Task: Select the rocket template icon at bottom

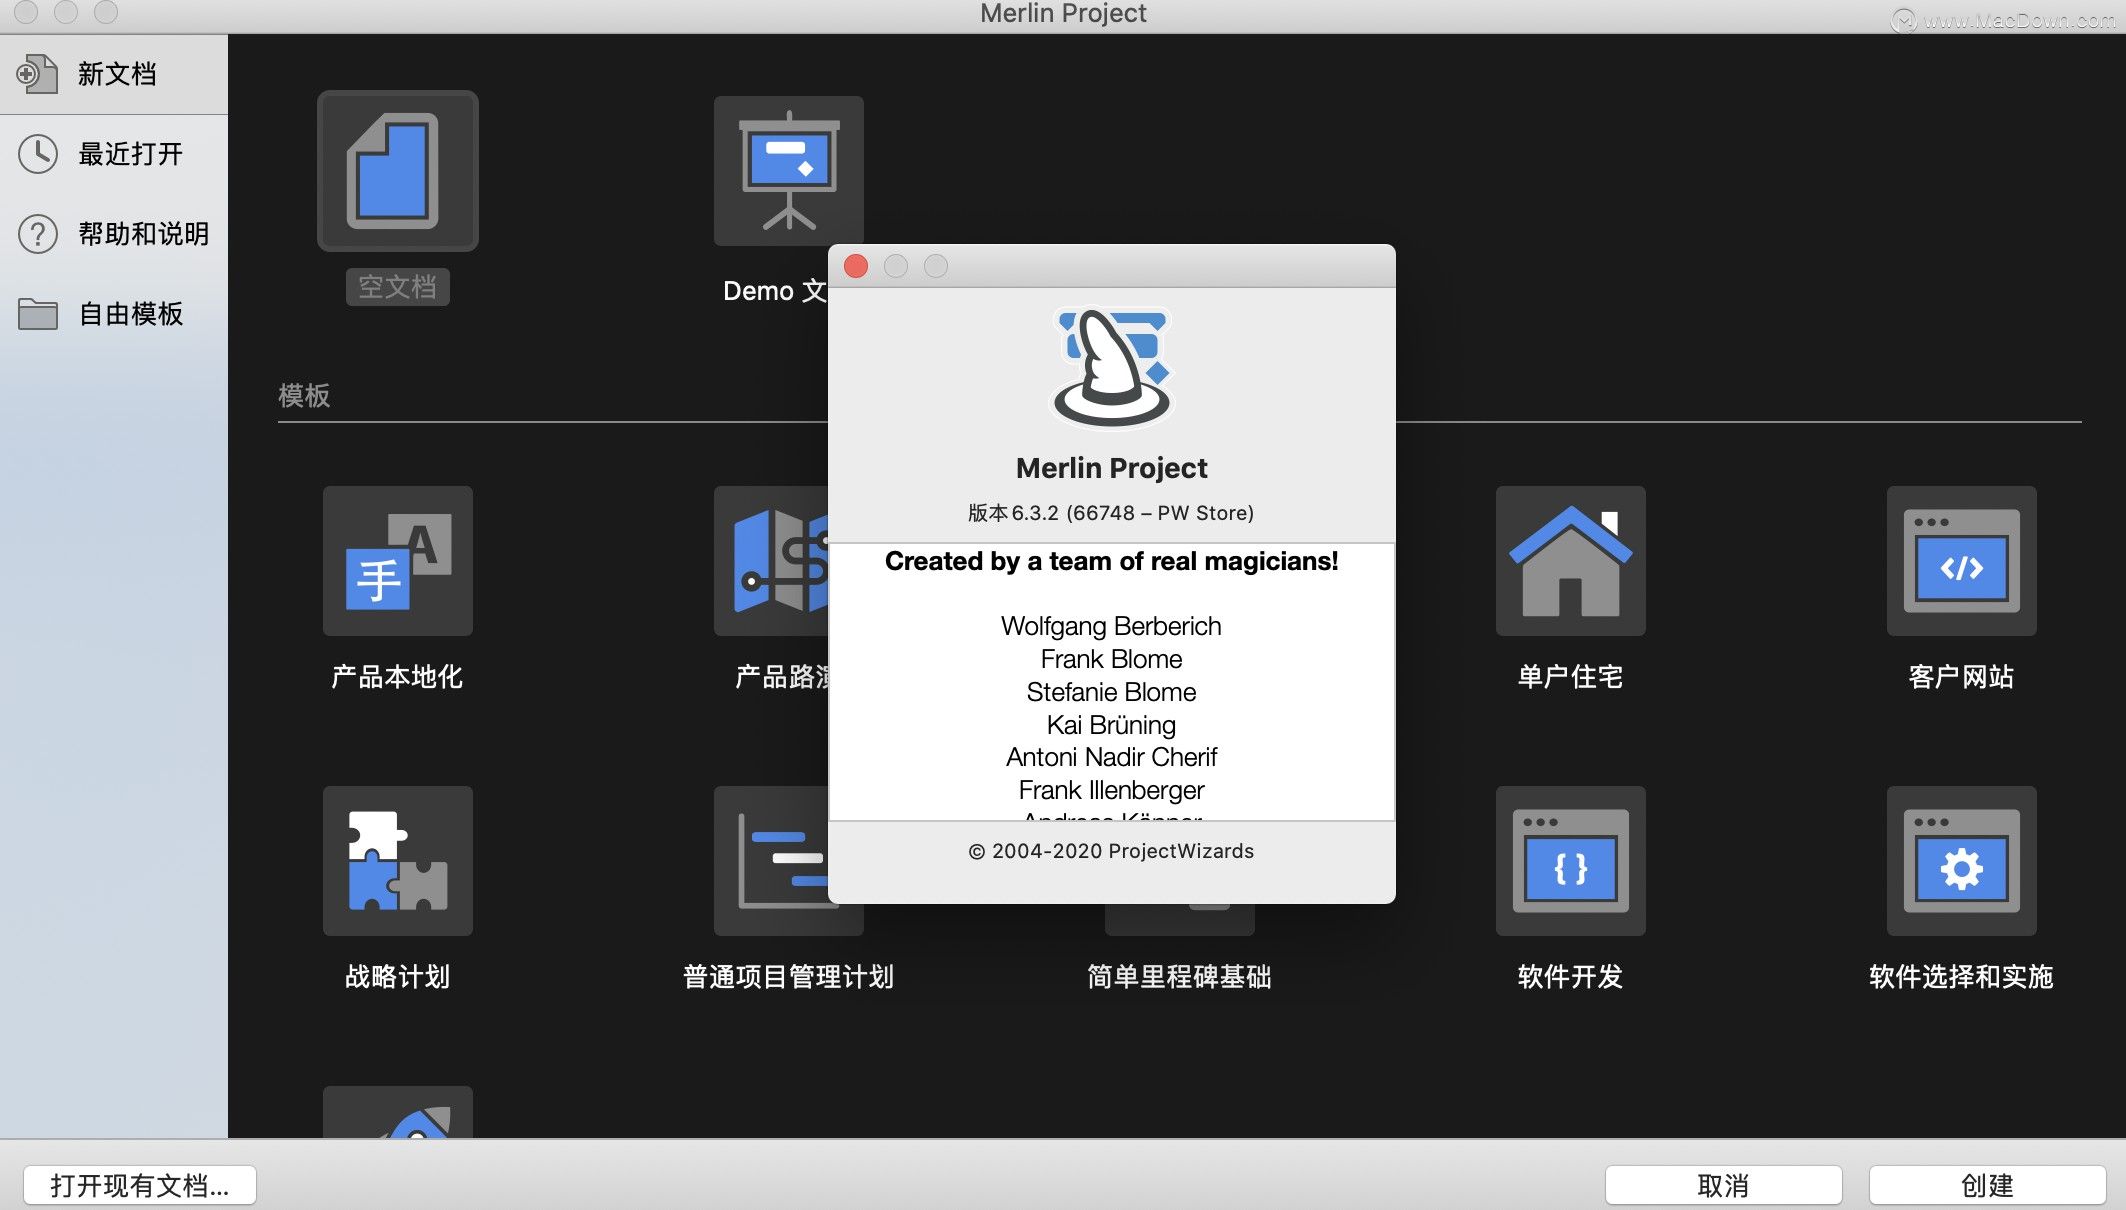Action: coord(398,1112)
